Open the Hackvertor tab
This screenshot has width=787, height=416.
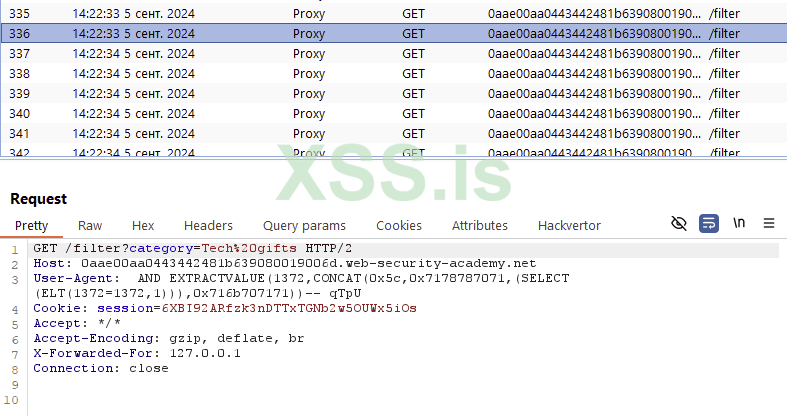tap(569, 226)
